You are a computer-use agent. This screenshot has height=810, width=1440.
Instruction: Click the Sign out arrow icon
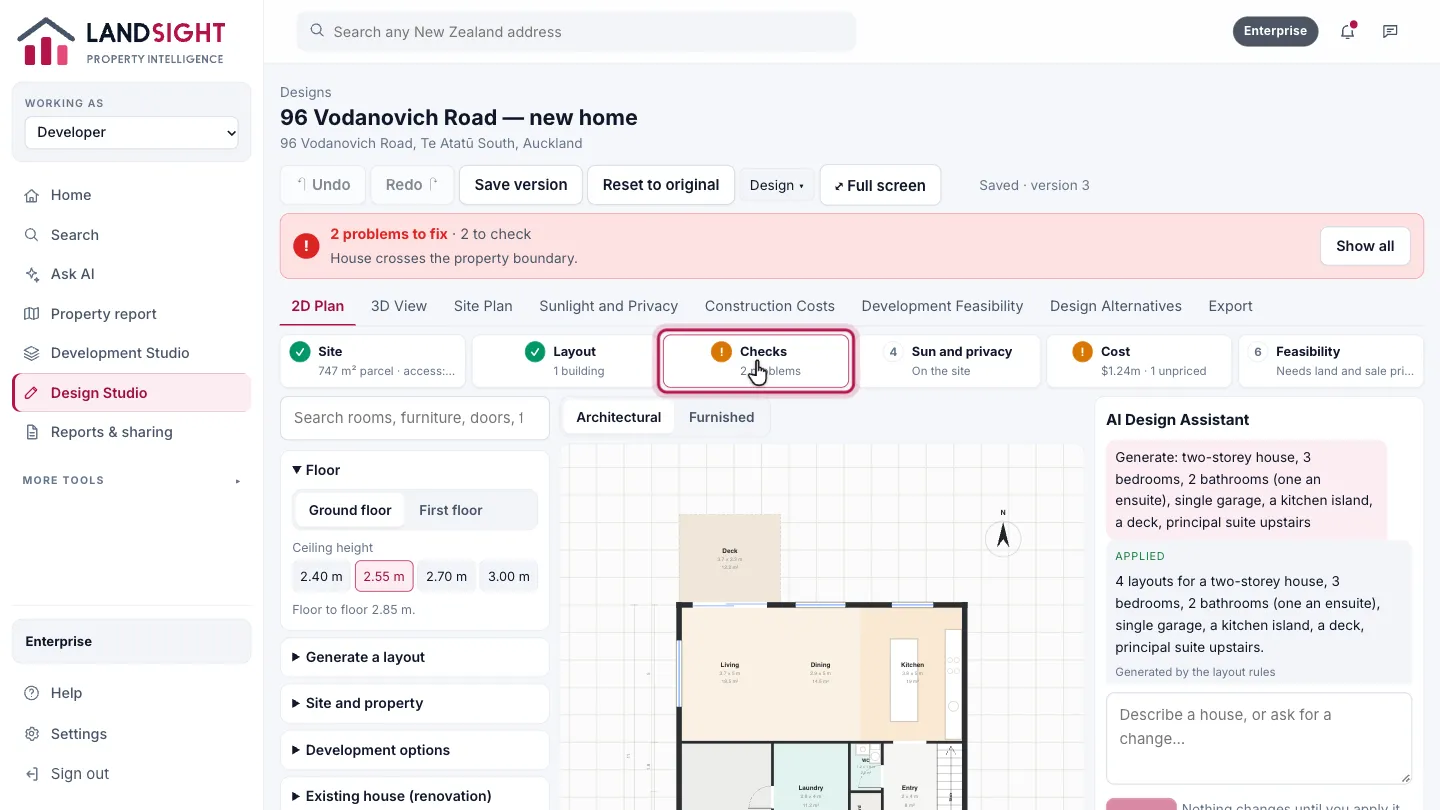click(32, 774)
